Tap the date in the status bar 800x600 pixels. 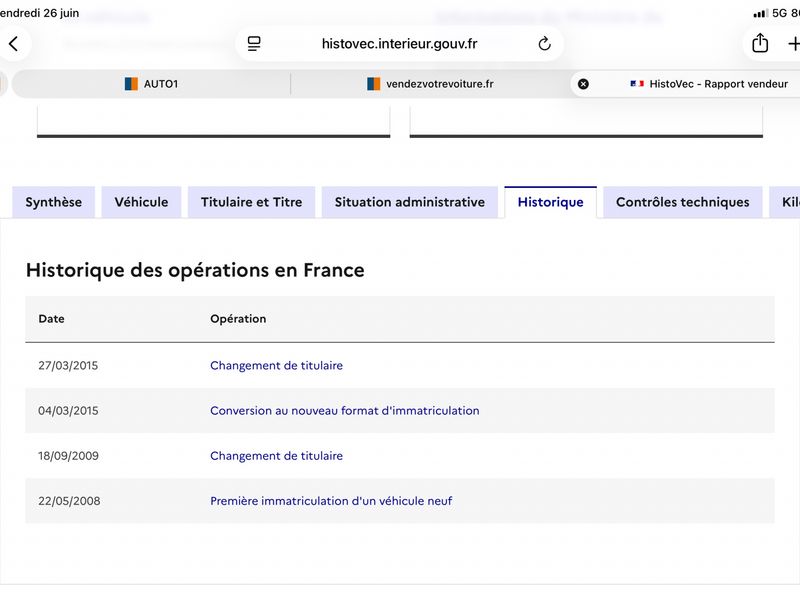[x=39, y=13]
